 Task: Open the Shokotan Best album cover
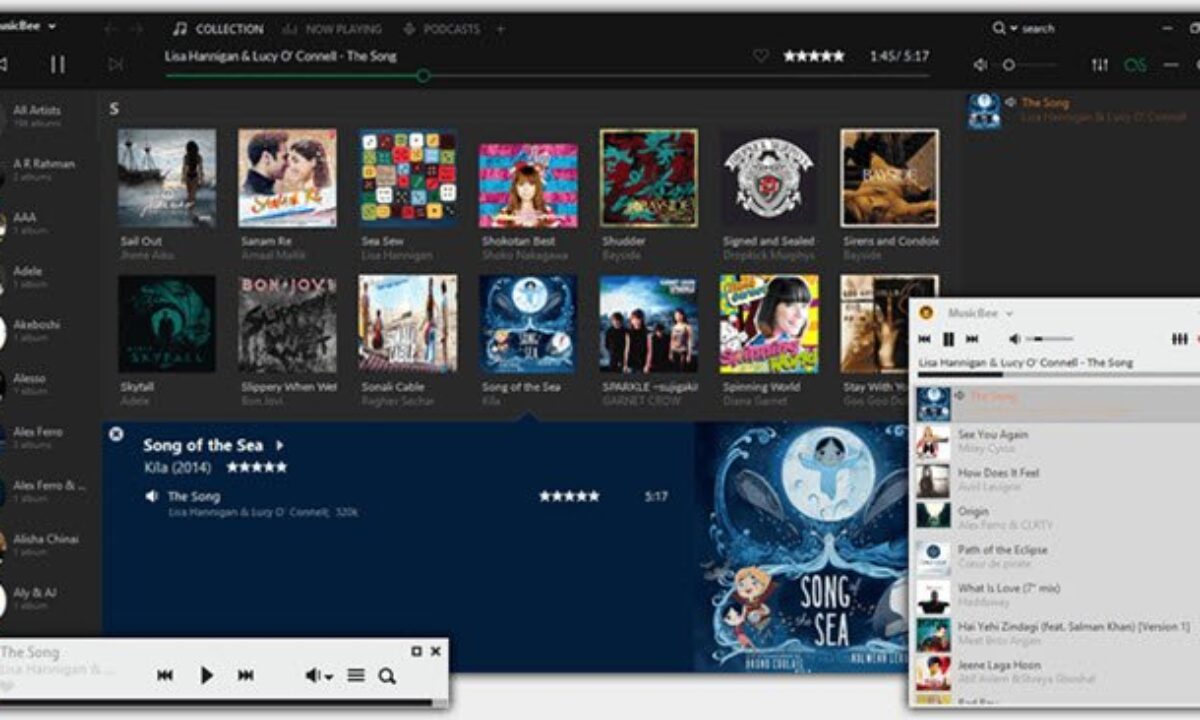[528, 186]
